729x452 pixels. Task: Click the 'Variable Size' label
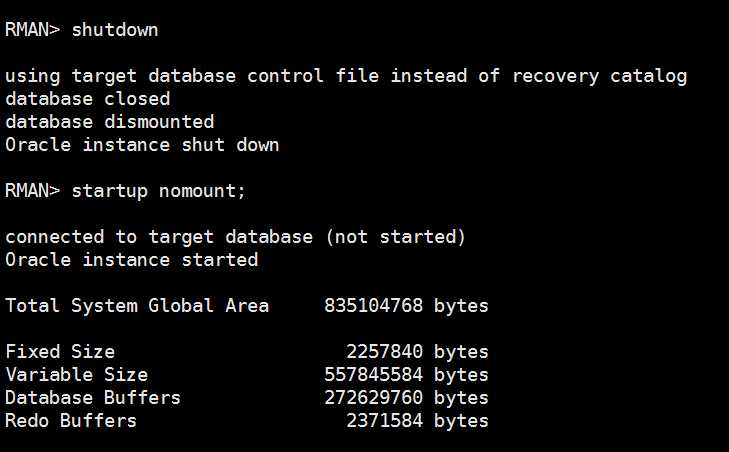point(77,374)
